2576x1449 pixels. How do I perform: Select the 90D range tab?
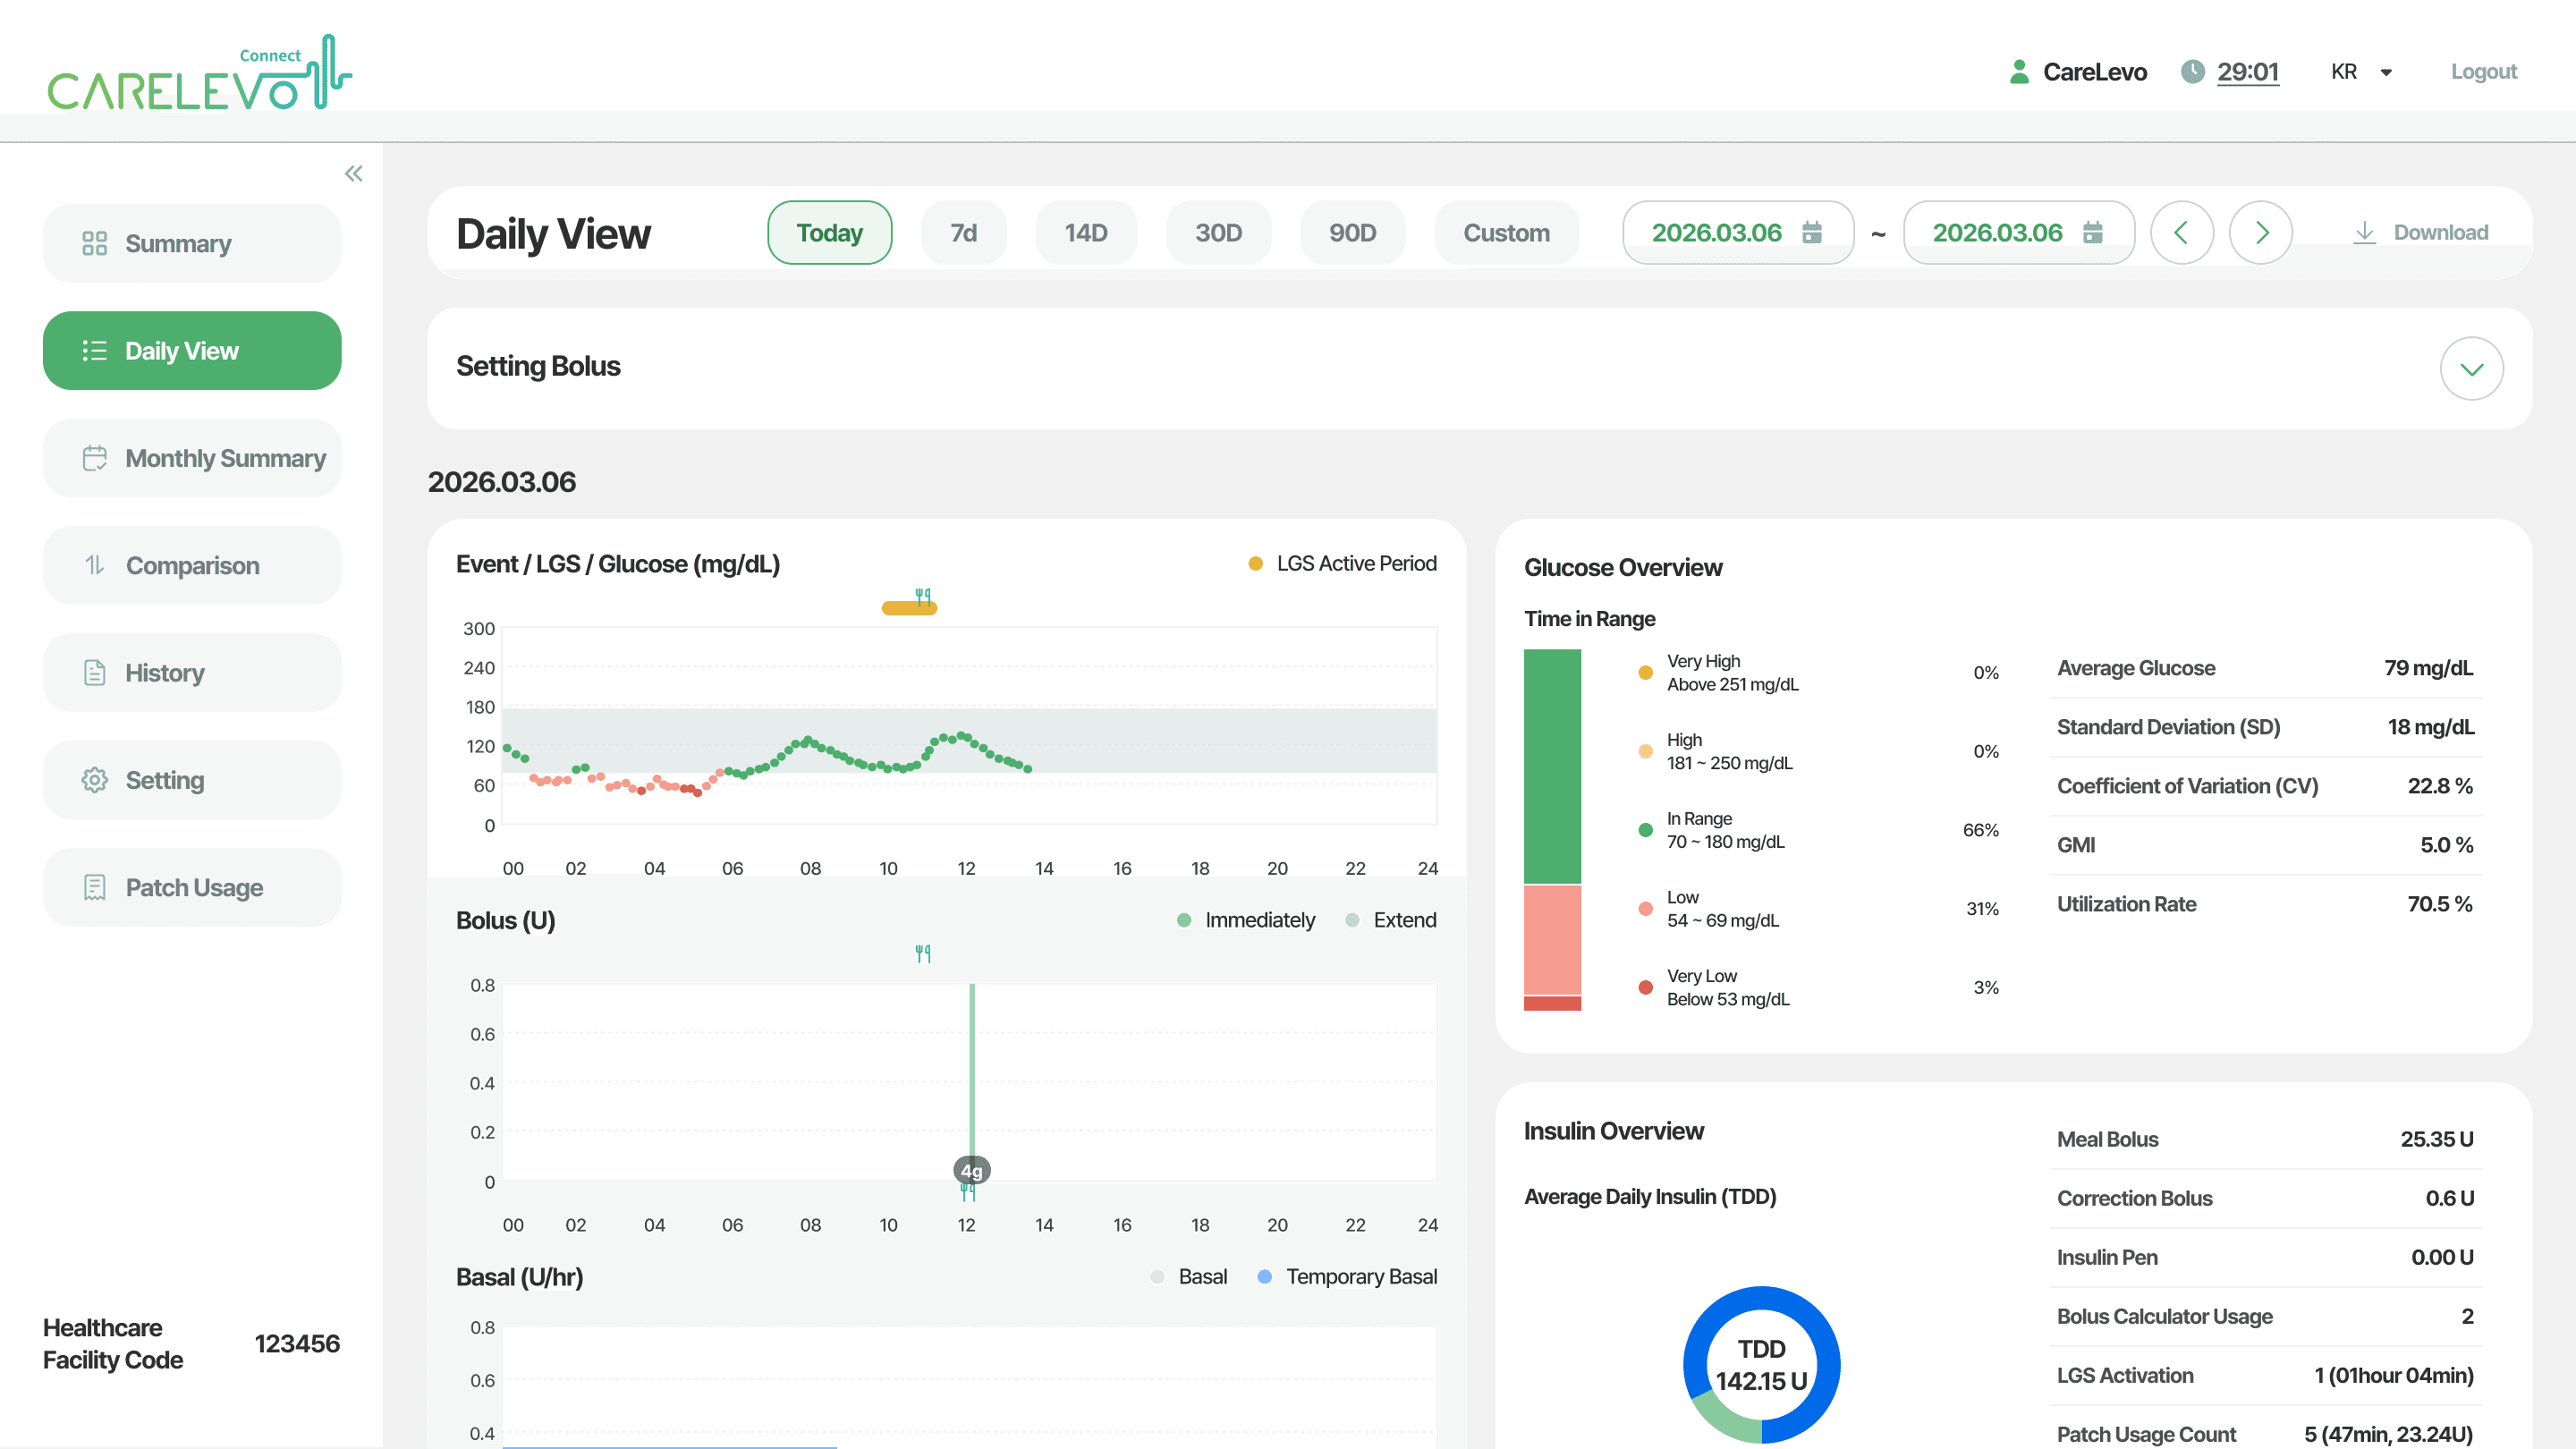pos(1352,233)
